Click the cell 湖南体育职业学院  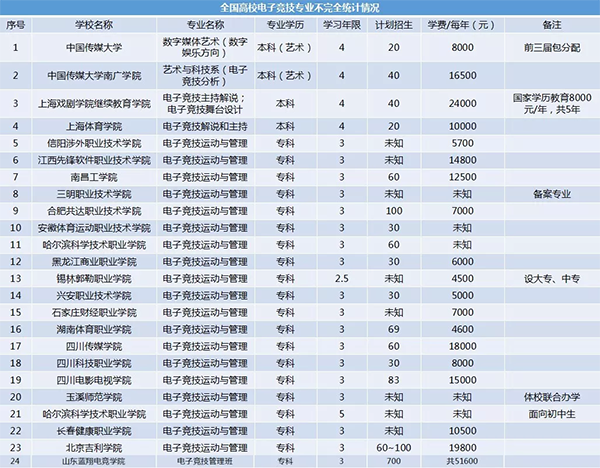pos(94,329)
